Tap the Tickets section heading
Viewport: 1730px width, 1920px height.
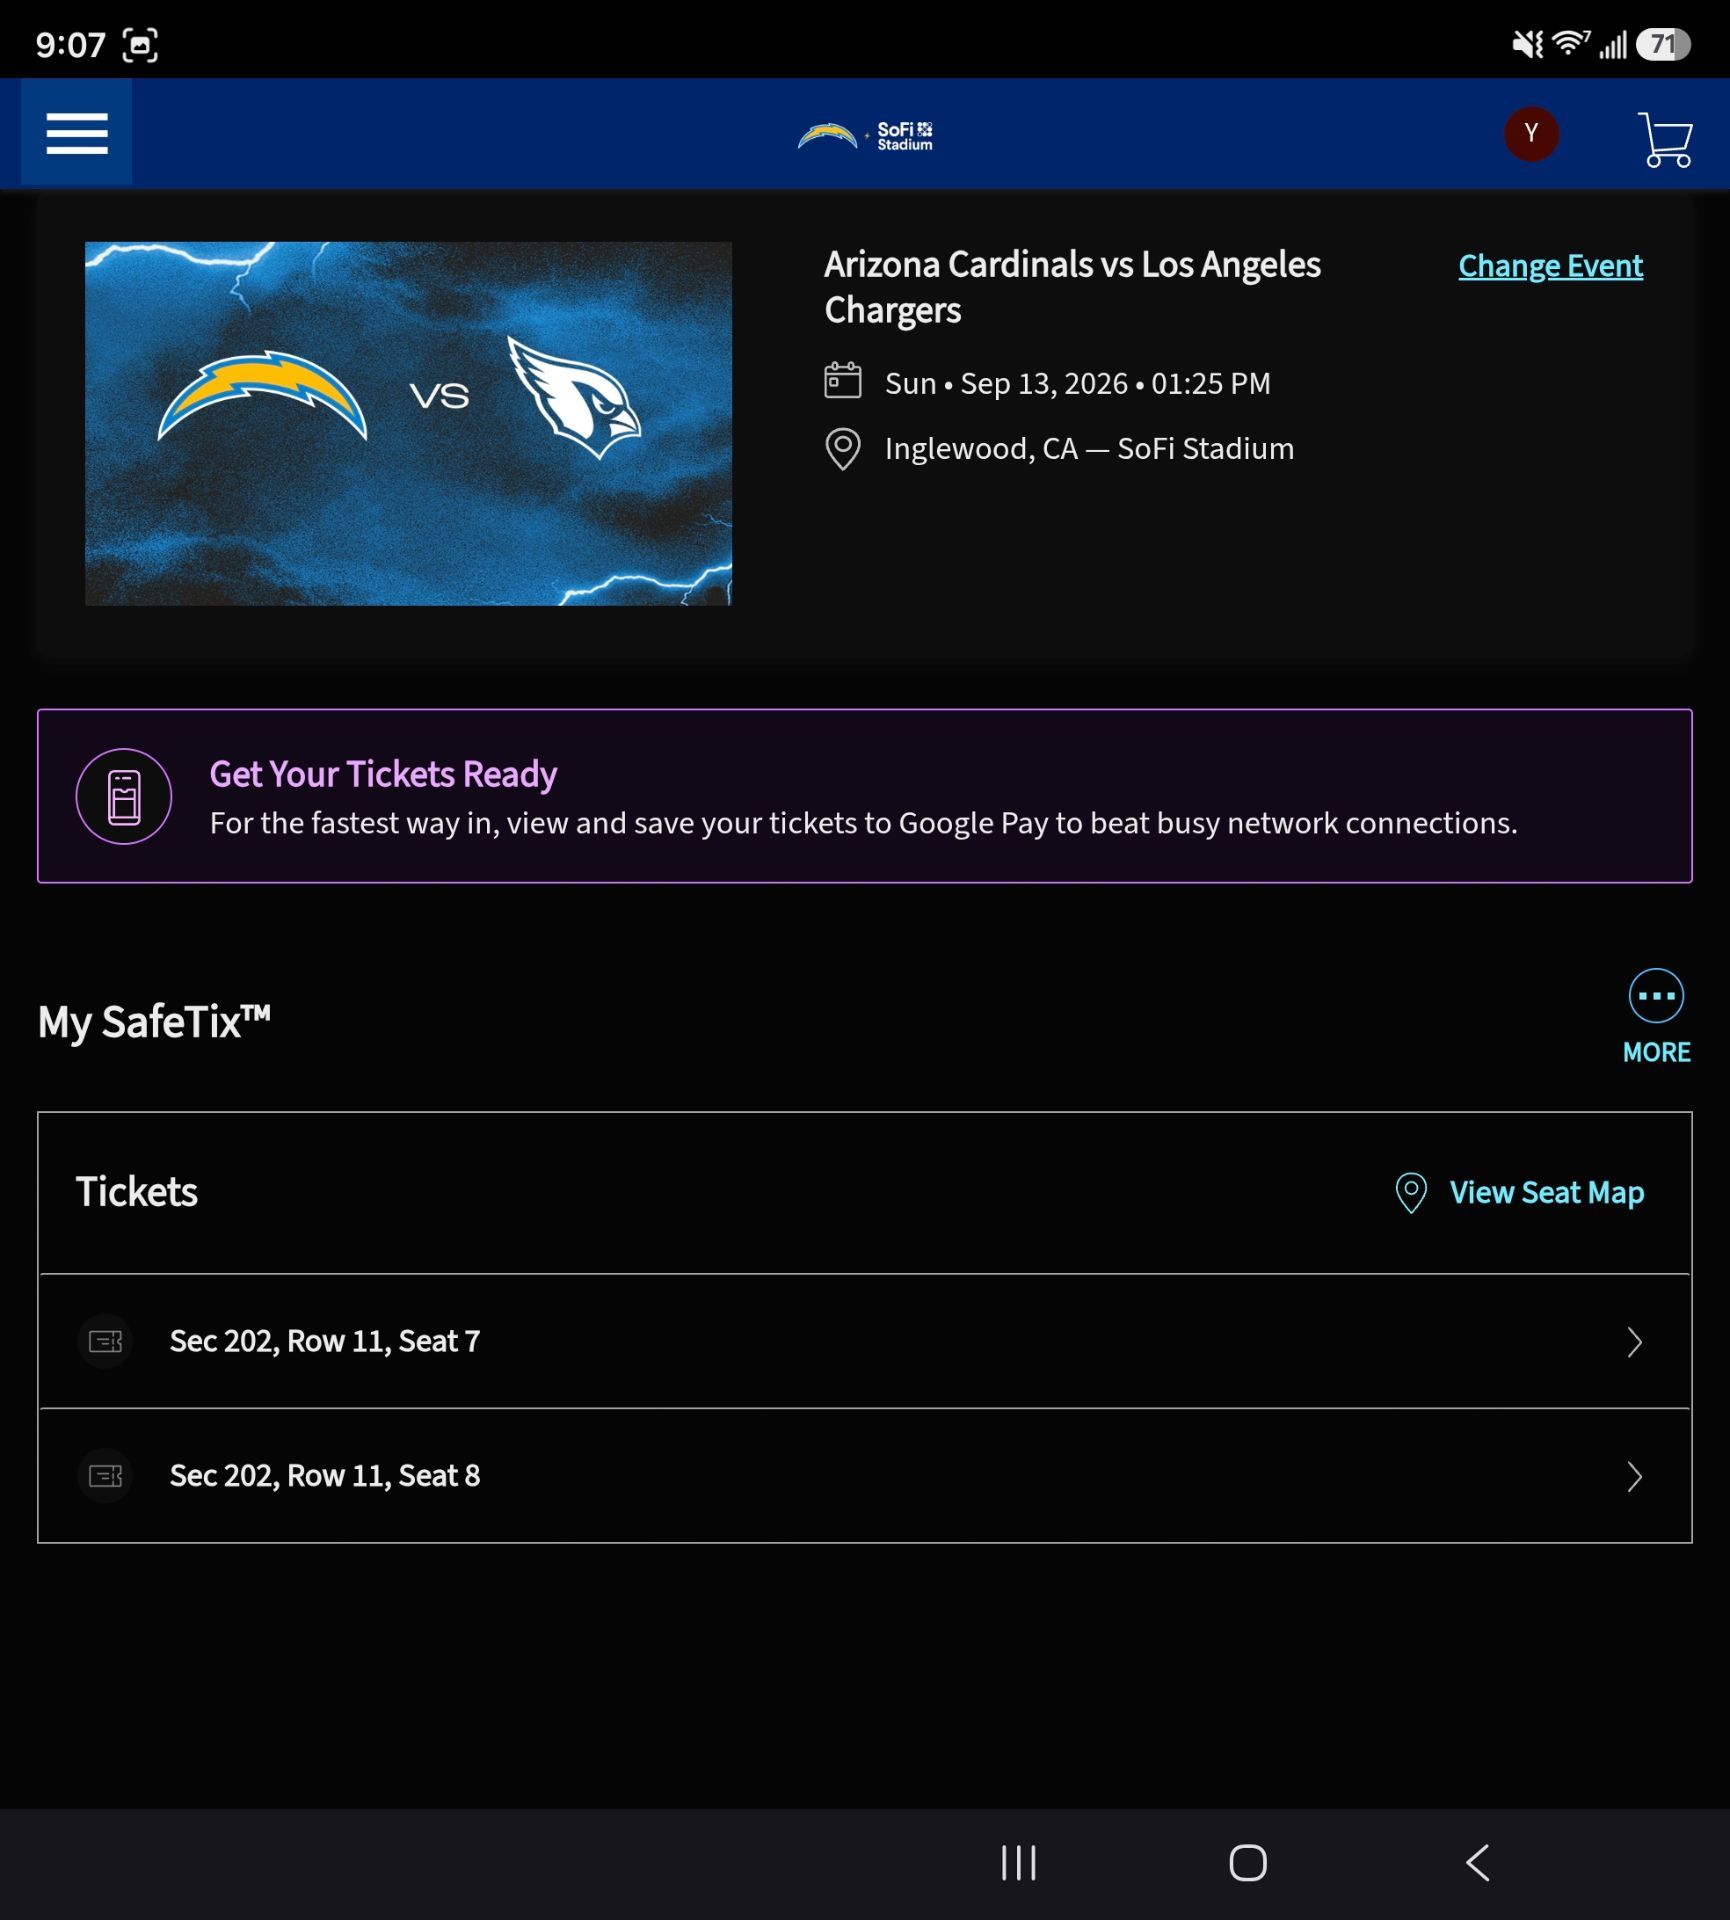tap(137, 1192)
